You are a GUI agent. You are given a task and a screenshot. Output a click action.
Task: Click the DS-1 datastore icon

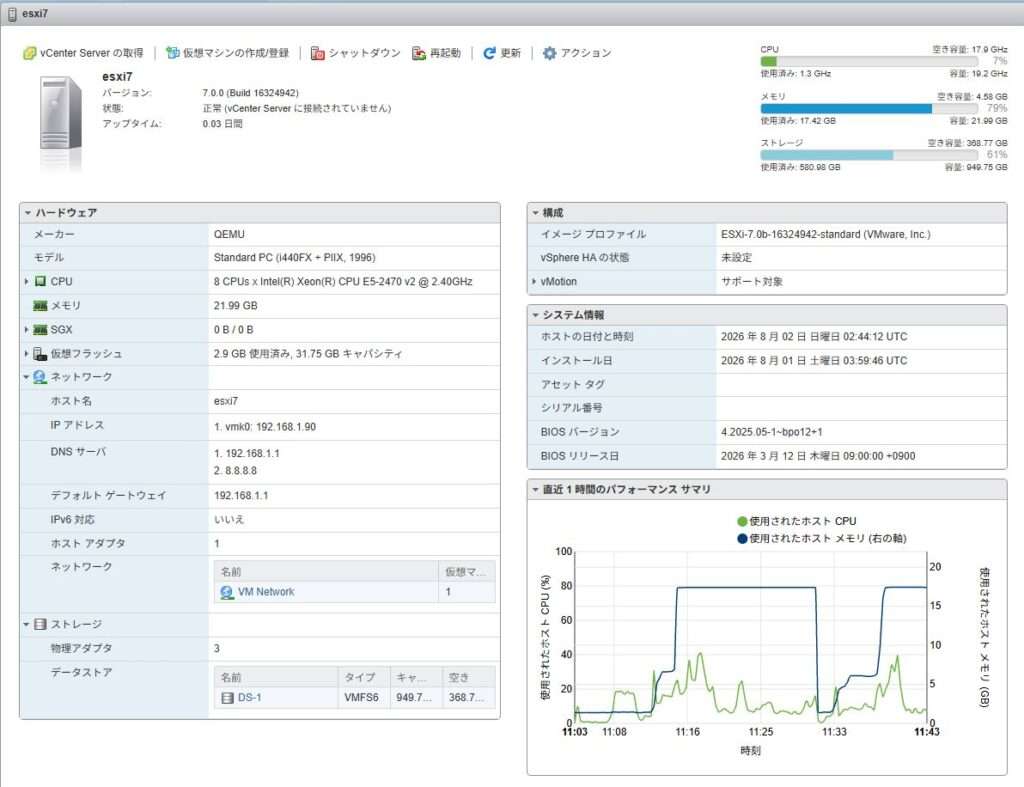click(x=227, y=698)
